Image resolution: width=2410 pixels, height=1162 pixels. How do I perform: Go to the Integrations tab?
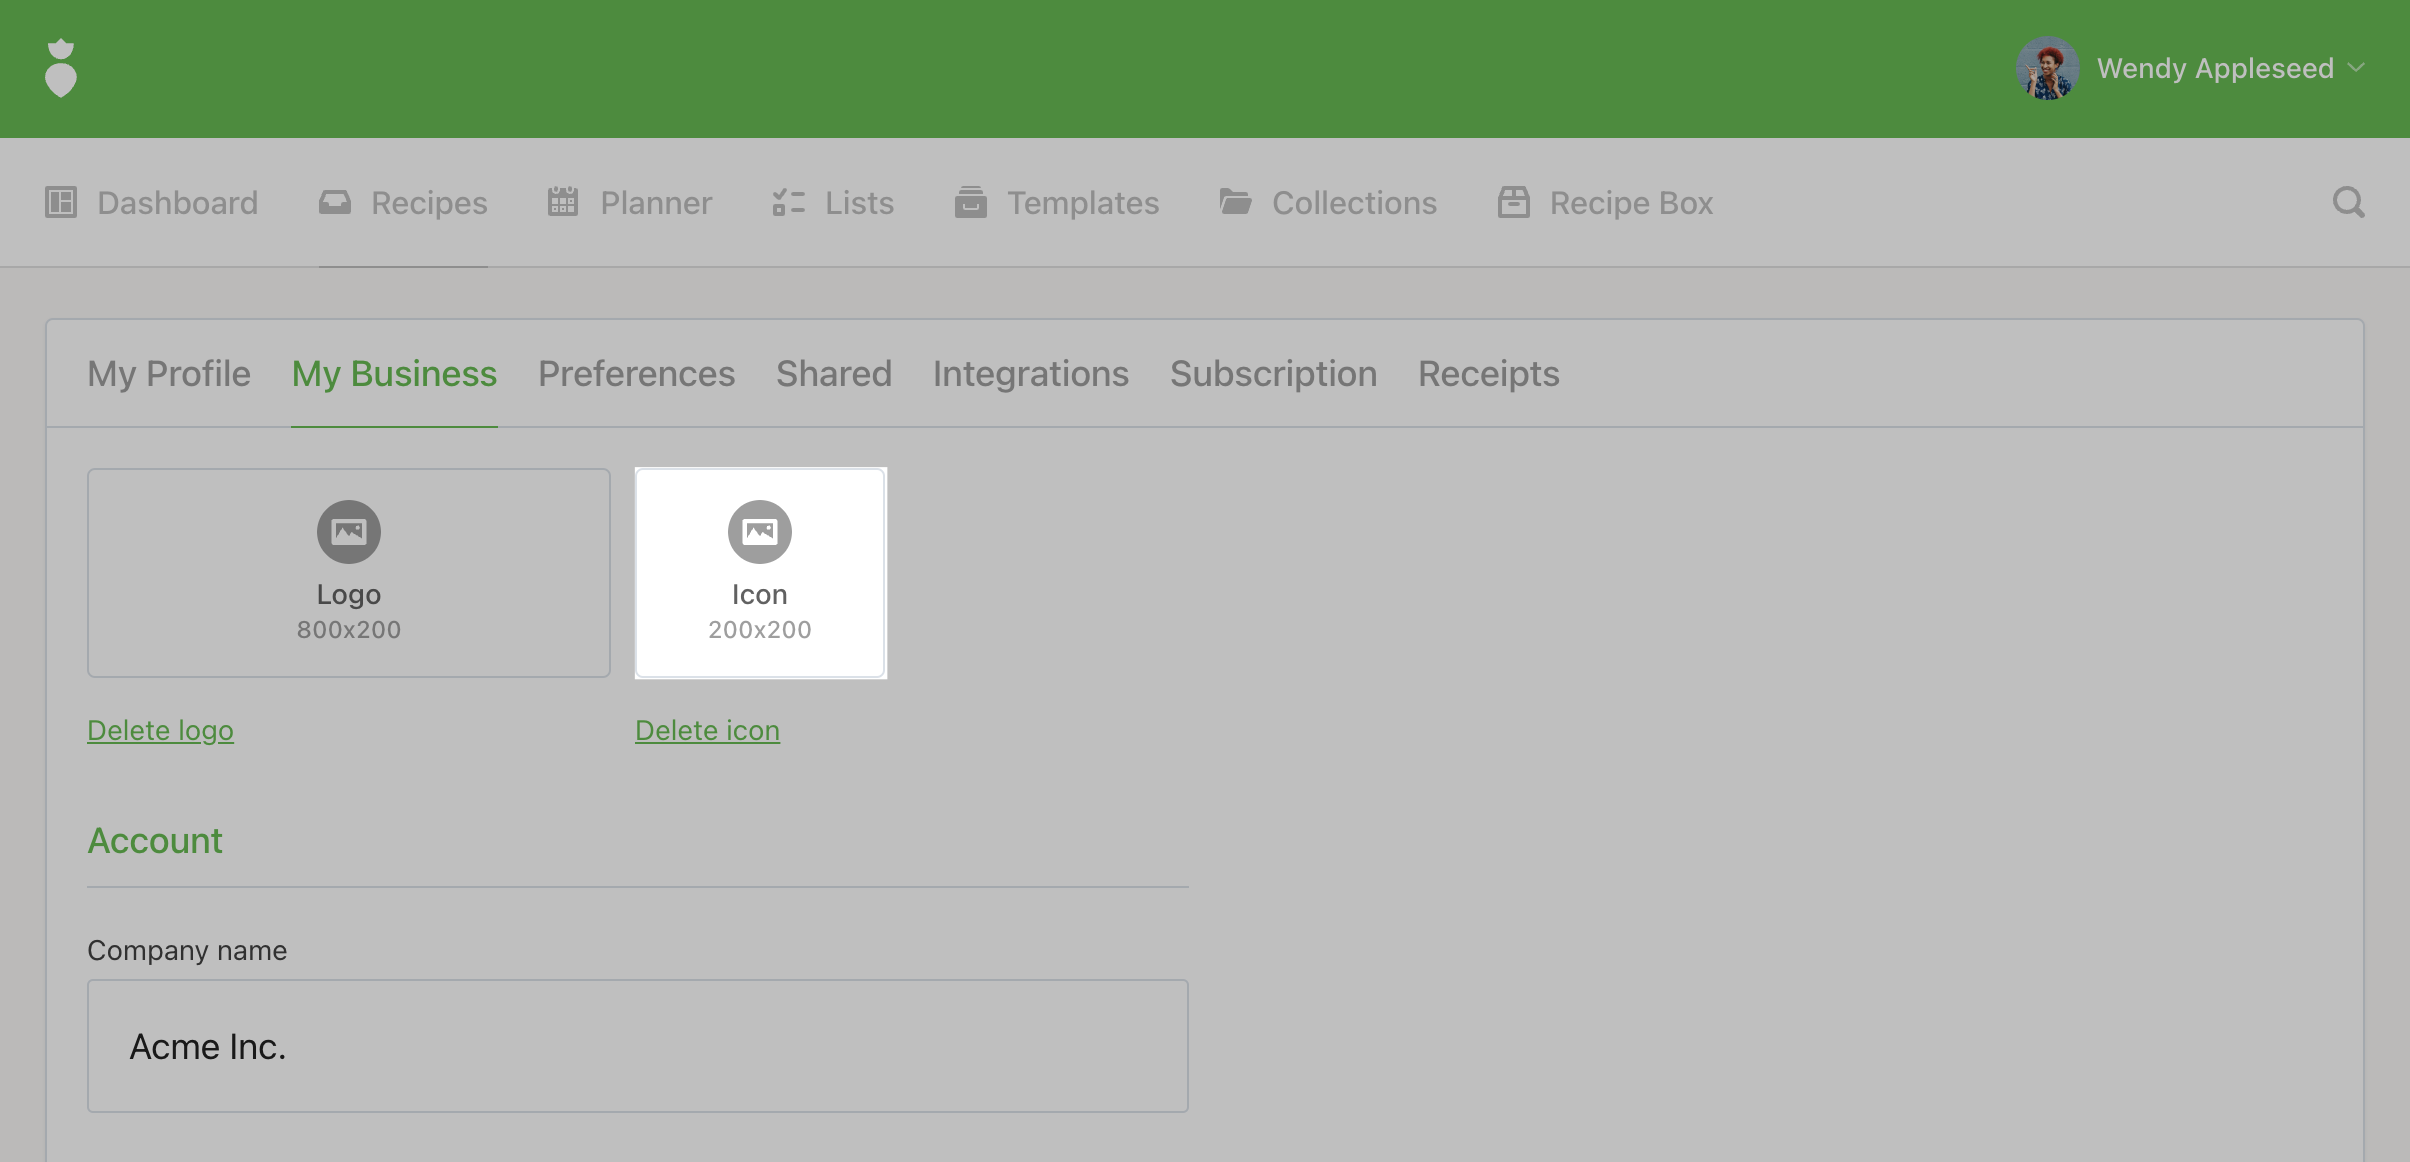coord(1030,374)
